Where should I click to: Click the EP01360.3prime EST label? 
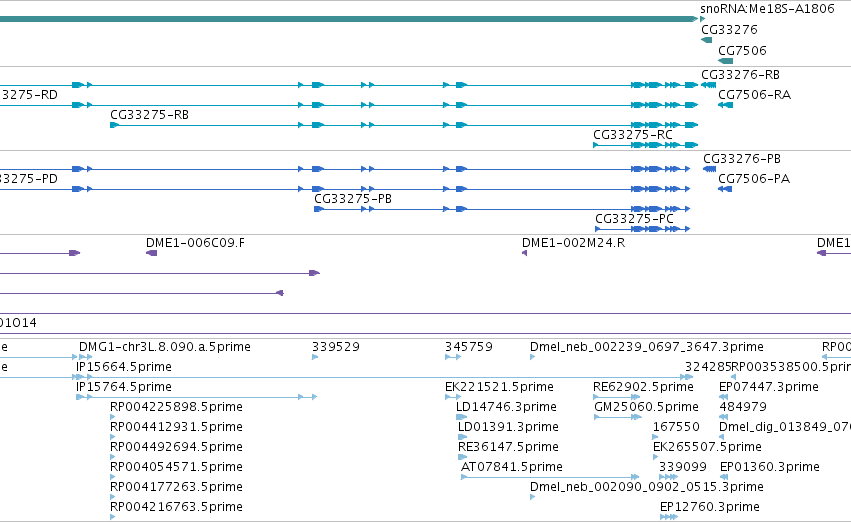(x=770, y=467)
